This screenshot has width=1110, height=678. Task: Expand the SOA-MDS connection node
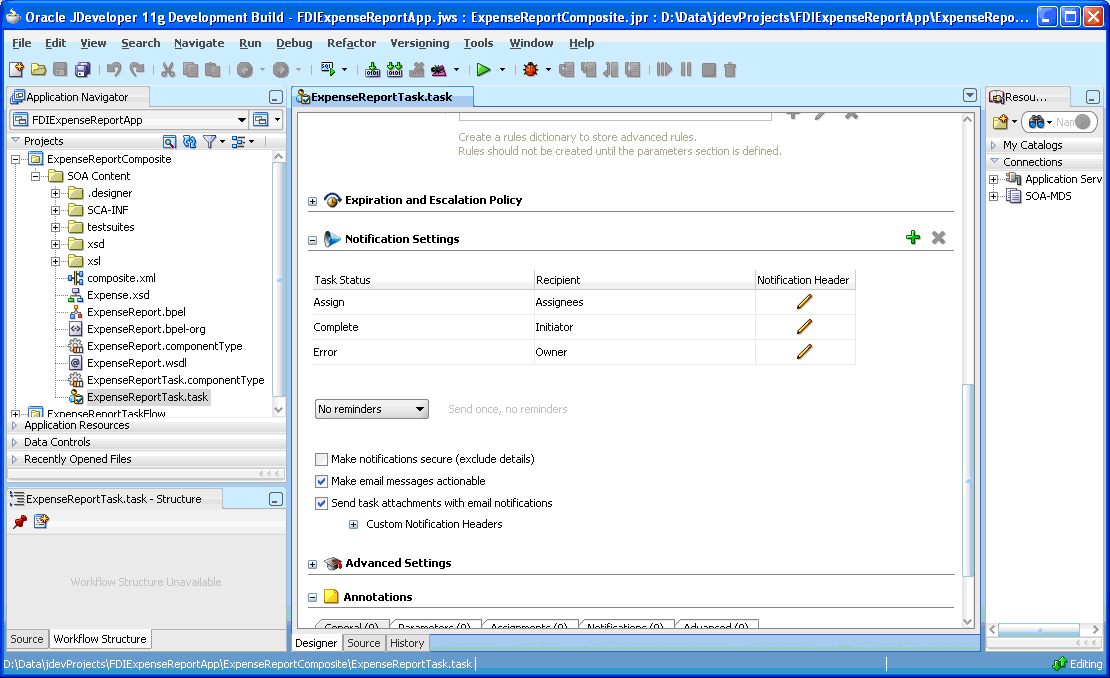[x=993, y=196]
